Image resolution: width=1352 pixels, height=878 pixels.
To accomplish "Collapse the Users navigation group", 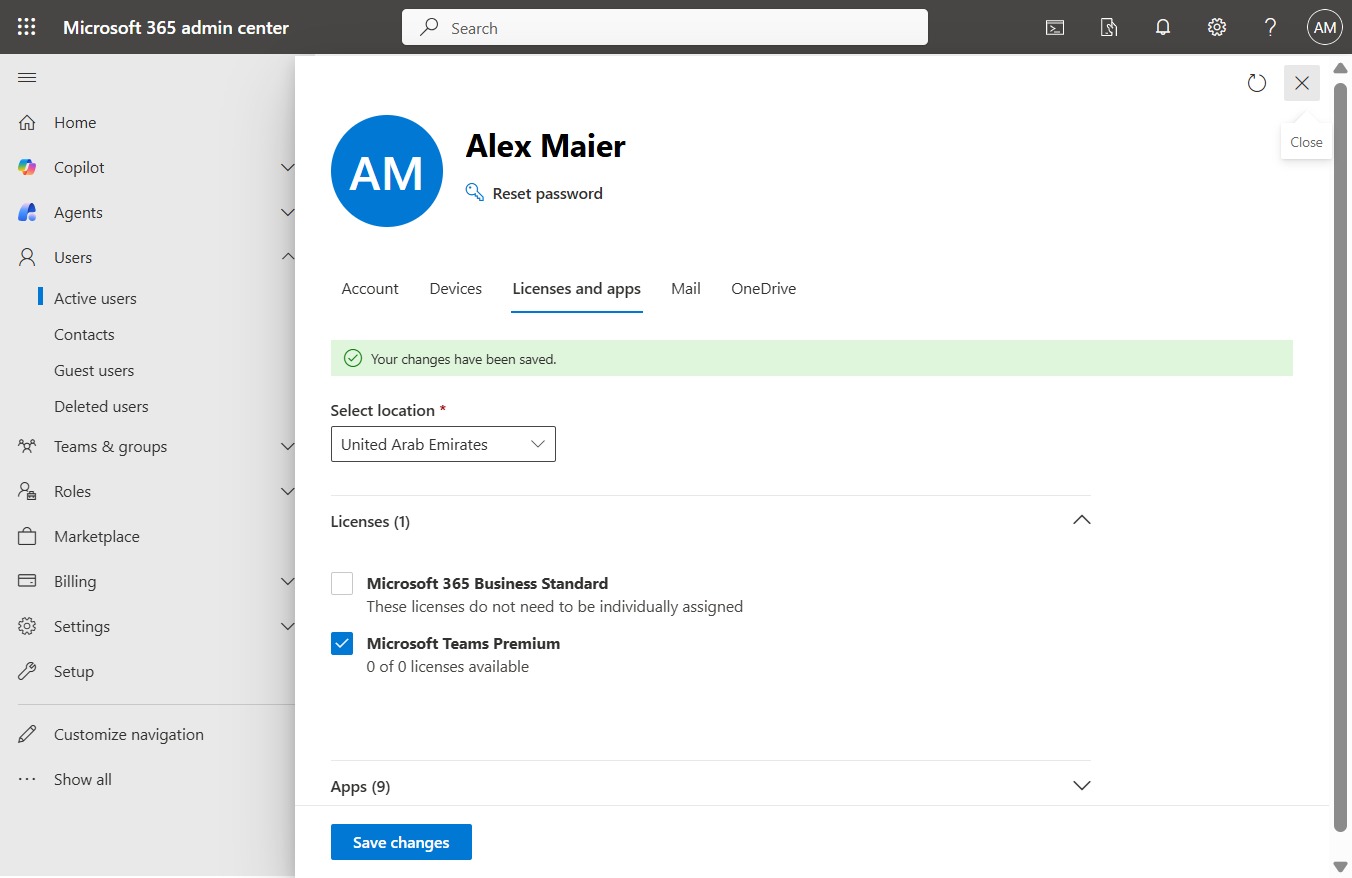I will 287,257.
